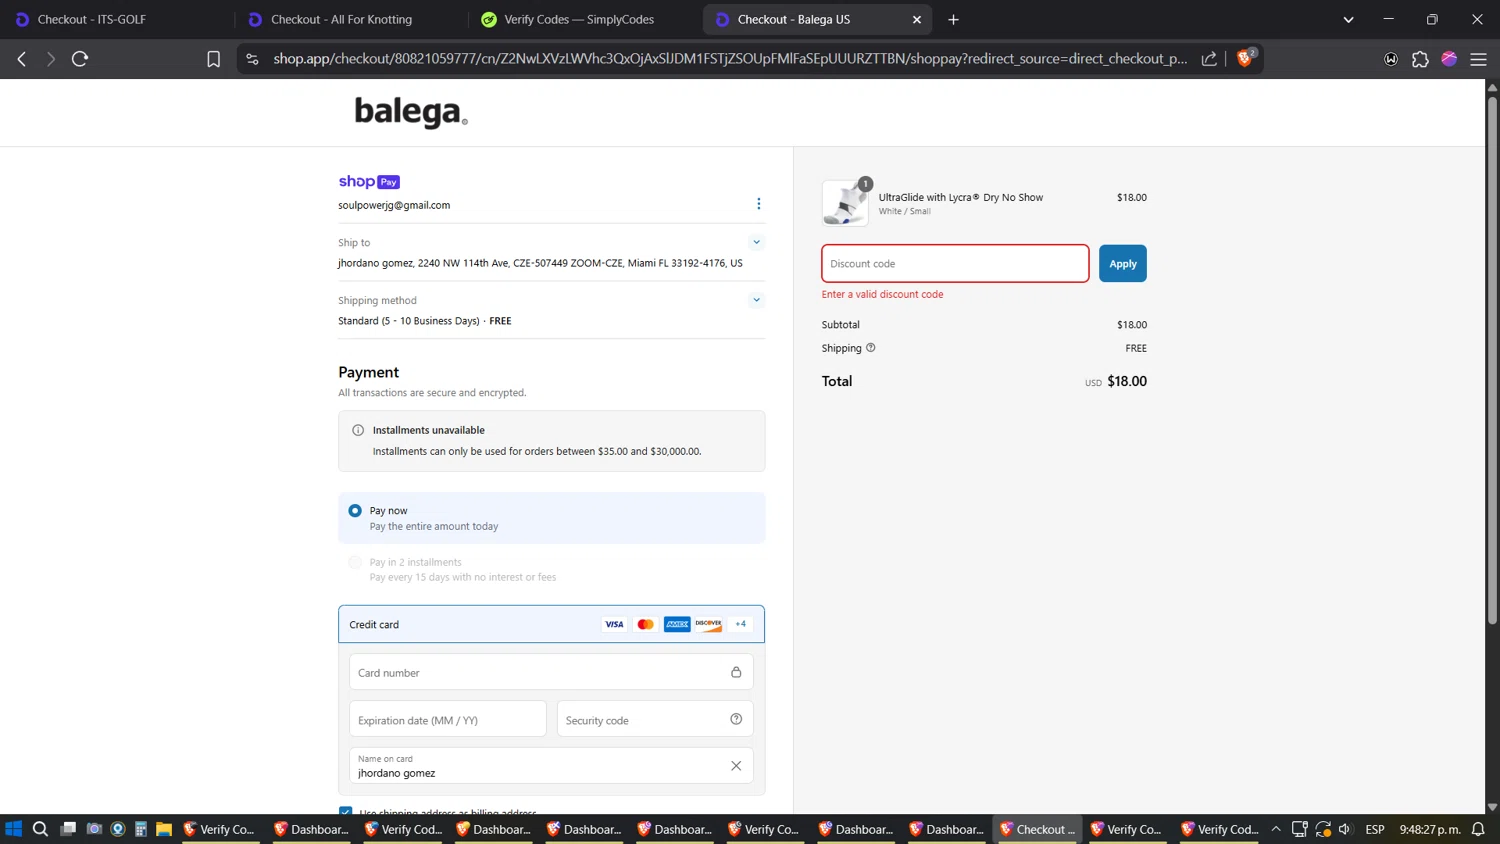
Task: Focus the Expiration date field
Action: pyautogui.click(x=448, y=719)
